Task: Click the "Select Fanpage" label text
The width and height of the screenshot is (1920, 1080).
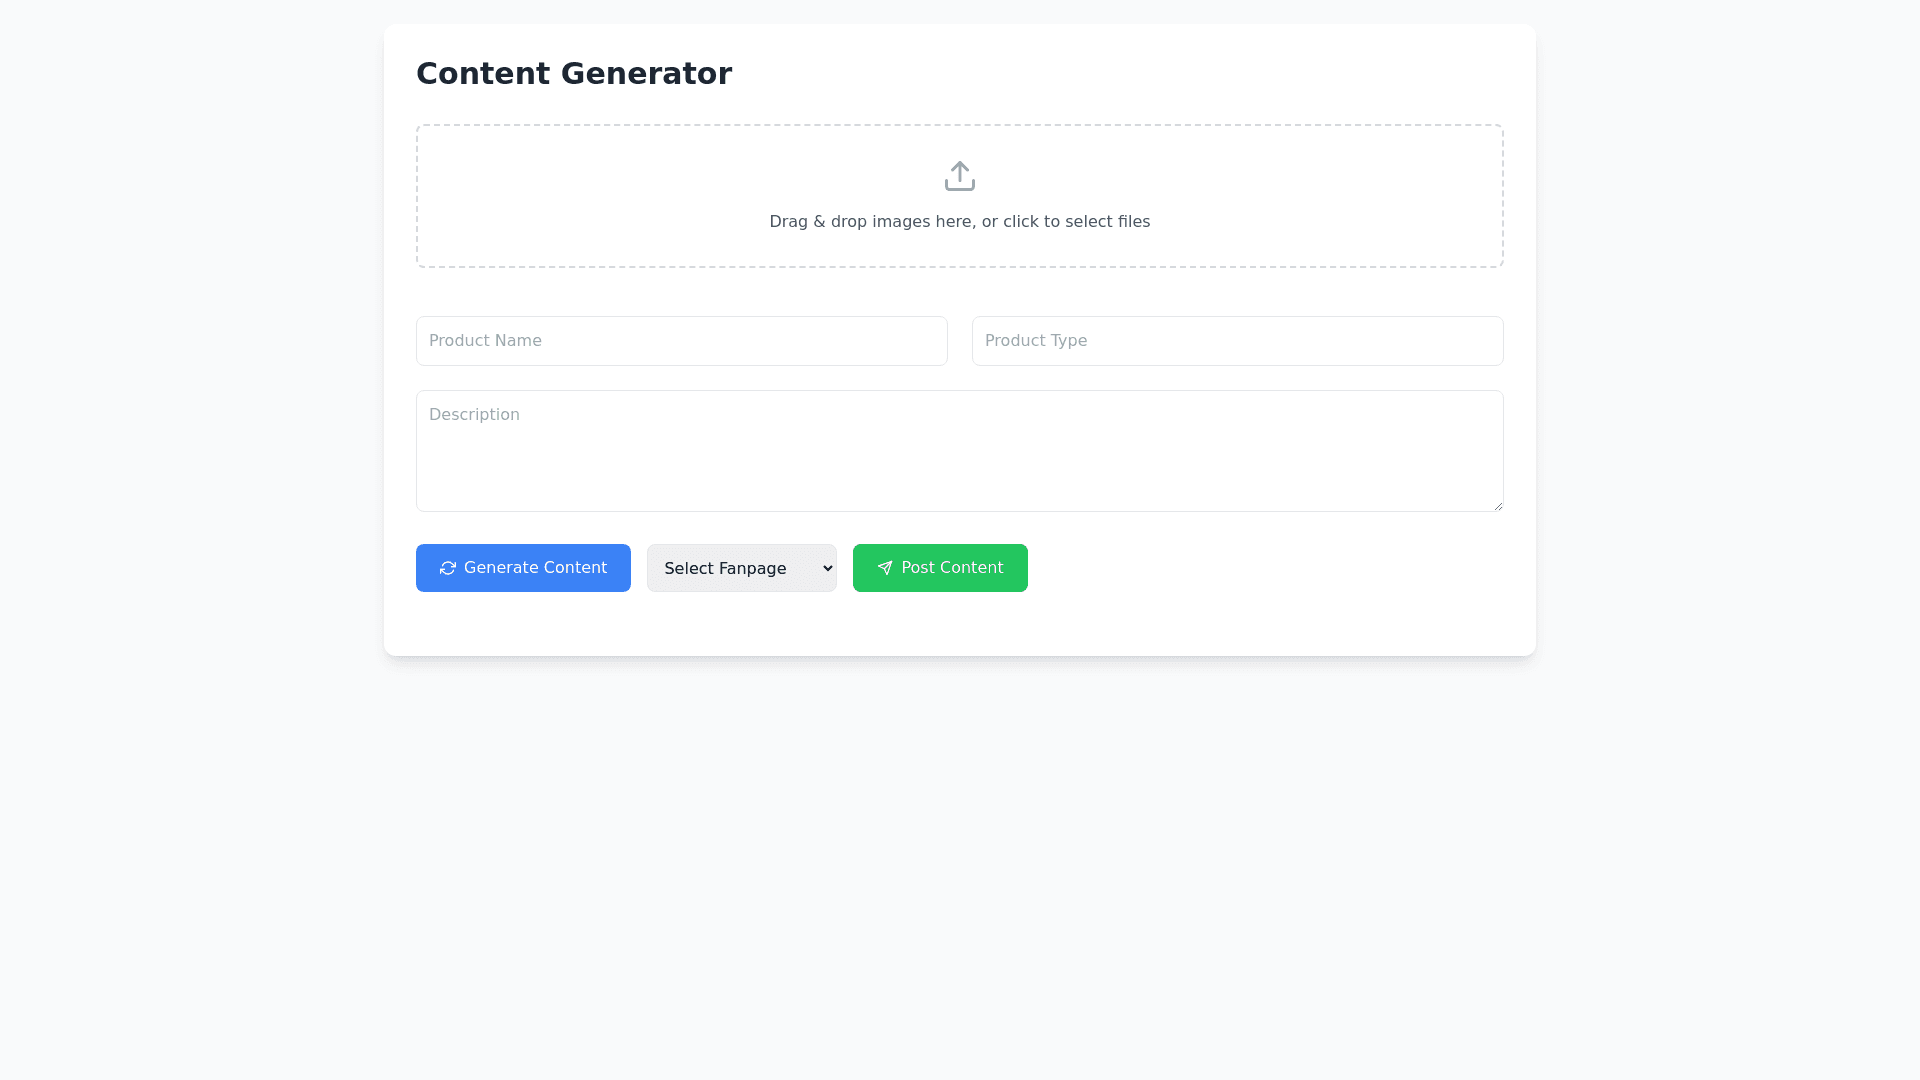Action: [x=725, y=569]
